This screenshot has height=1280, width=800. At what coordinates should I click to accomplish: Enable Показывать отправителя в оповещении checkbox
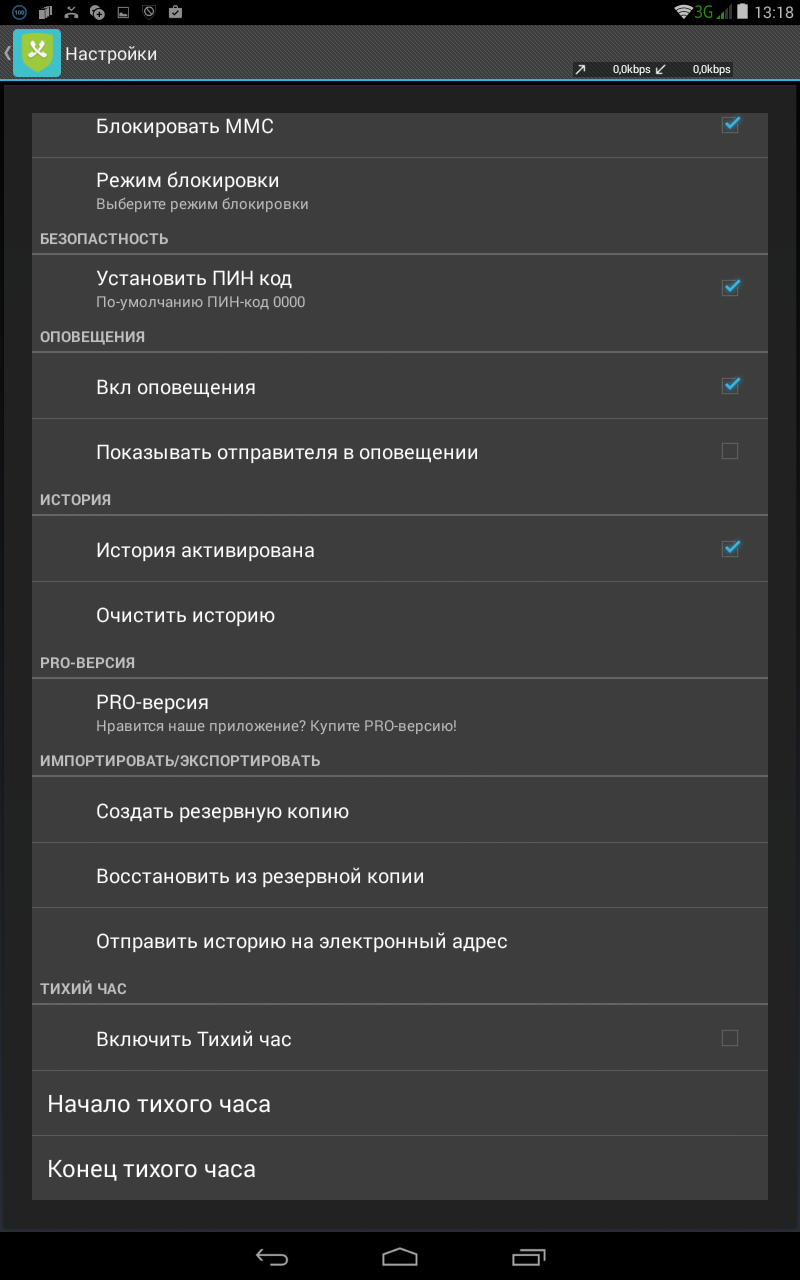(x=730, y=452)
